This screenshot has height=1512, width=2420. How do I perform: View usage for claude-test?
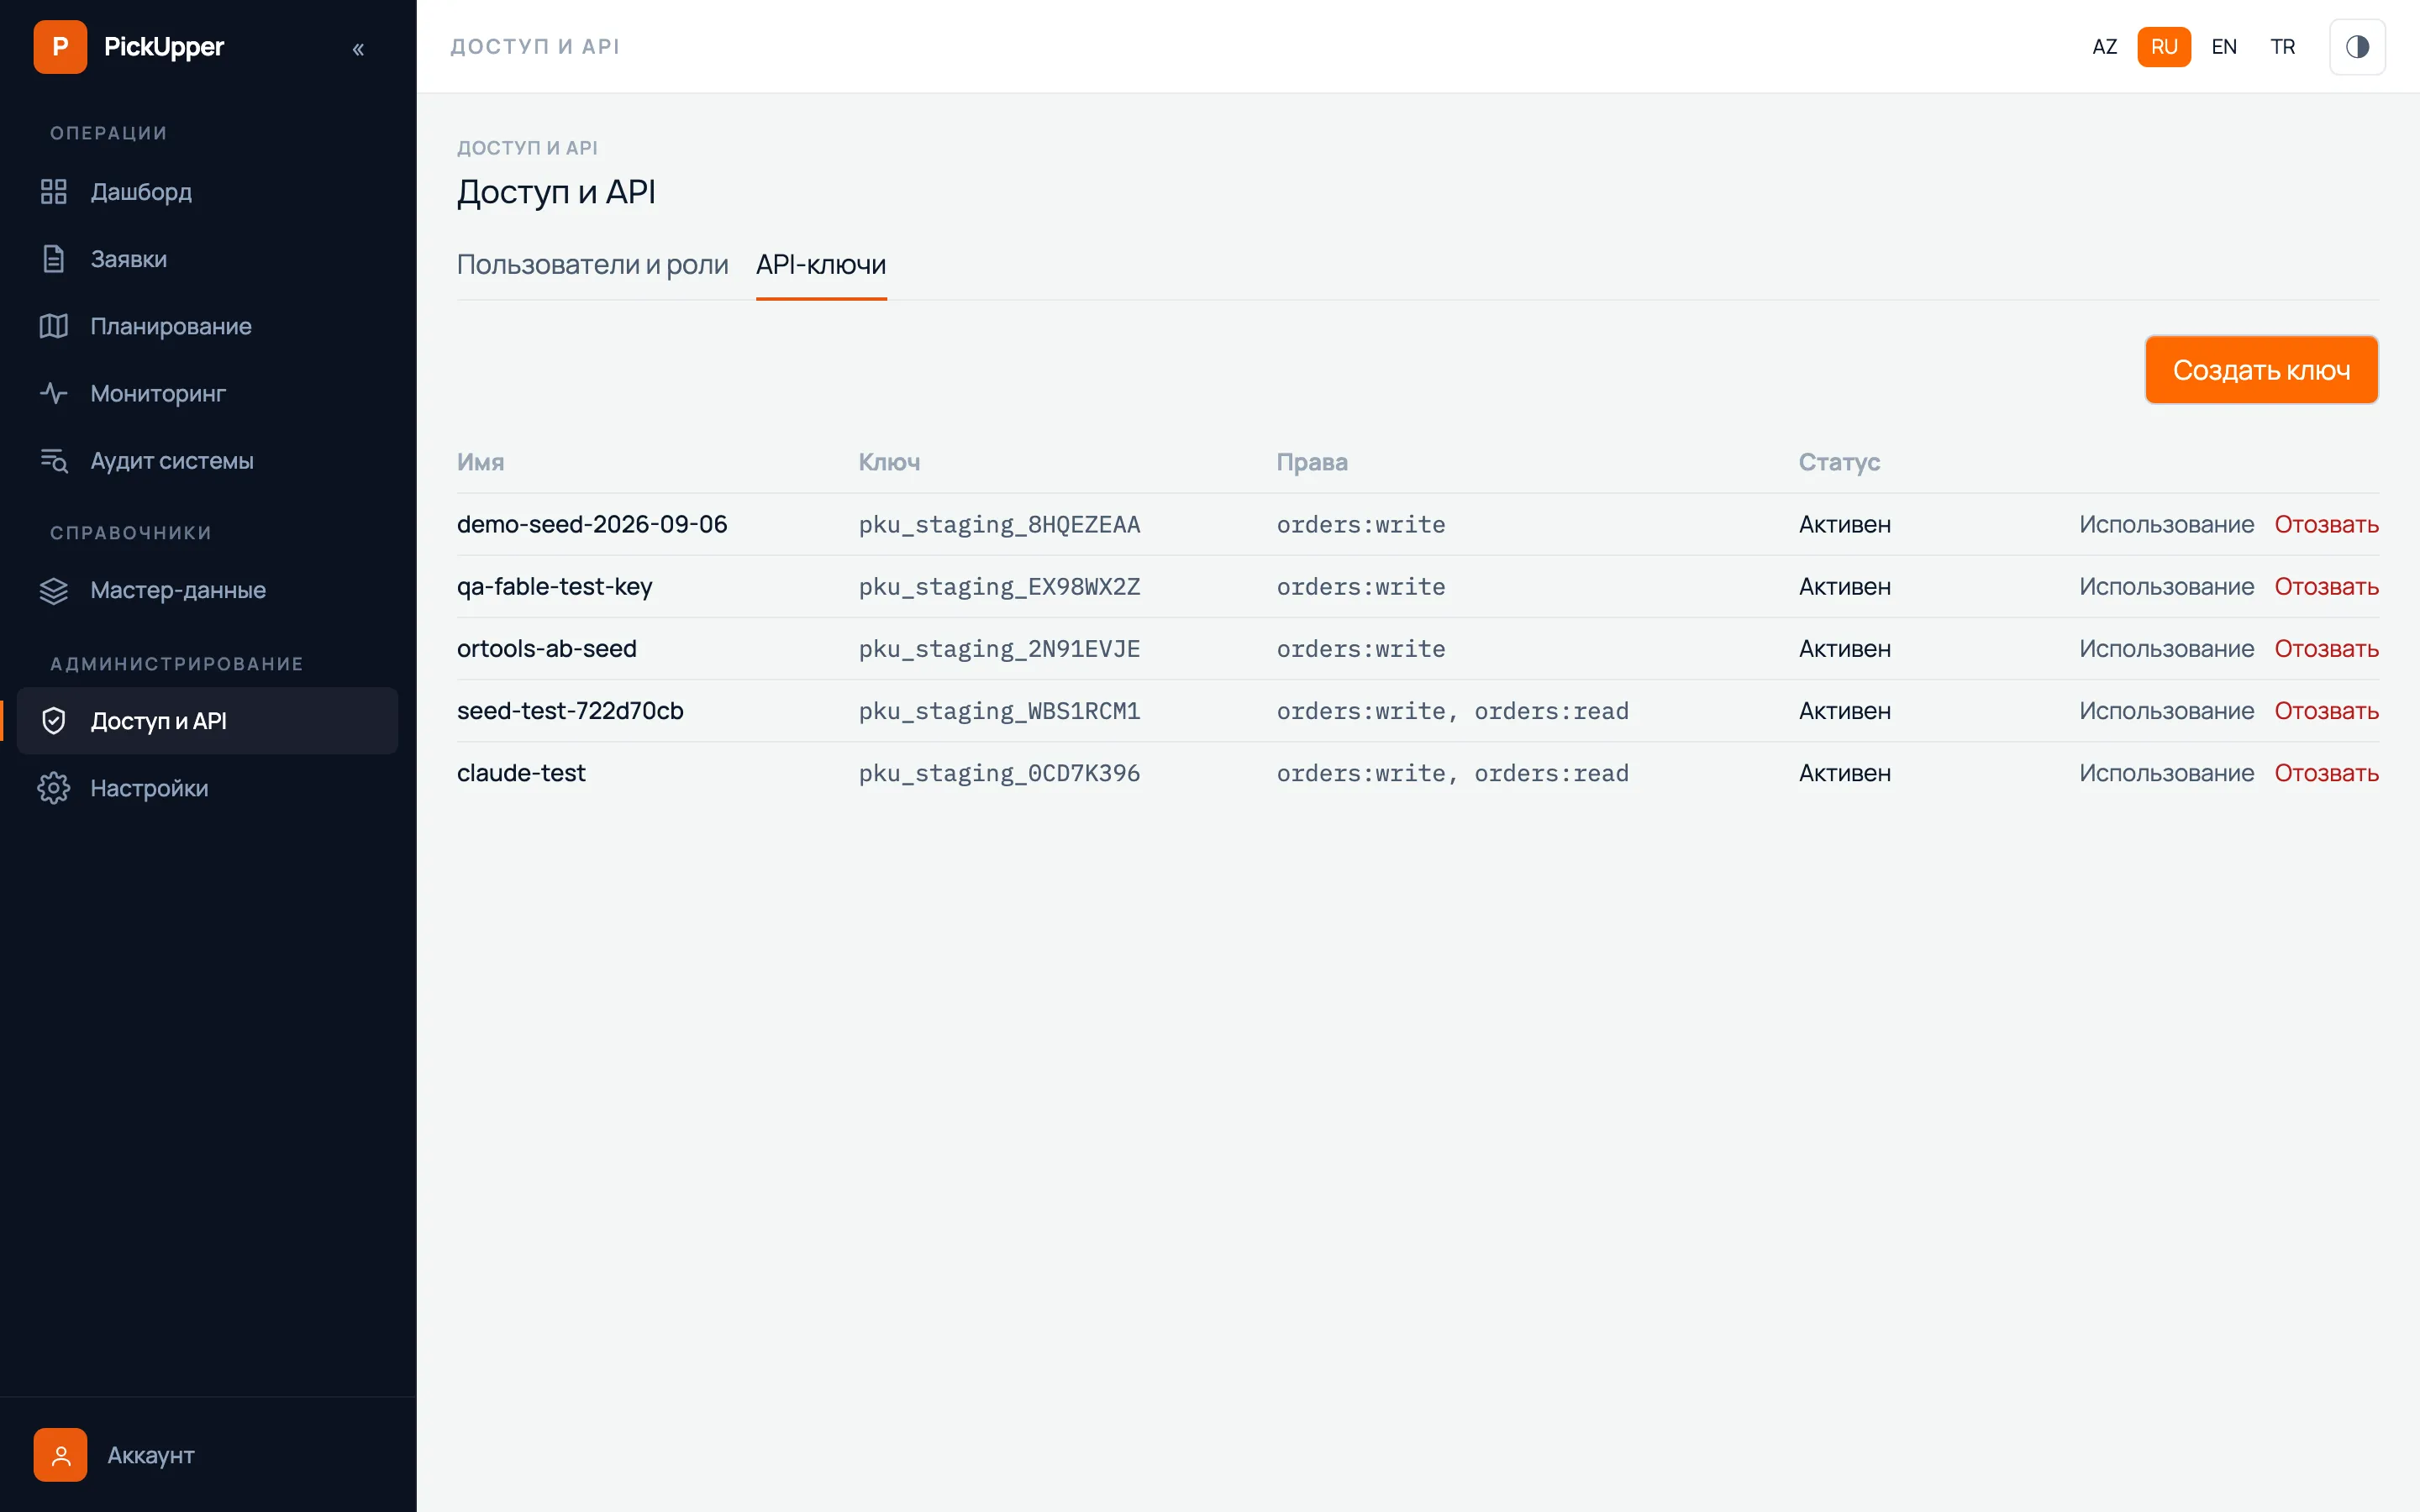[x=2166, y=773]
